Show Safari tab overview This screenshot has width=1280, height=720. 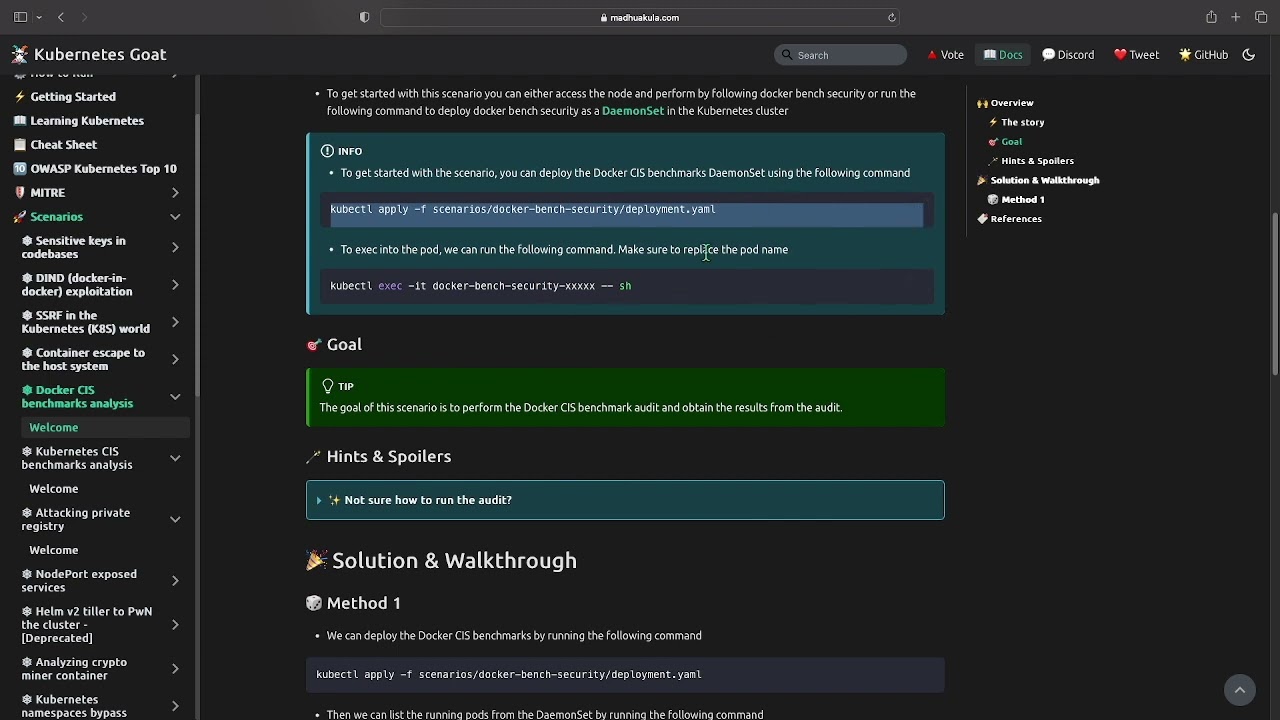coord(1261,17)
